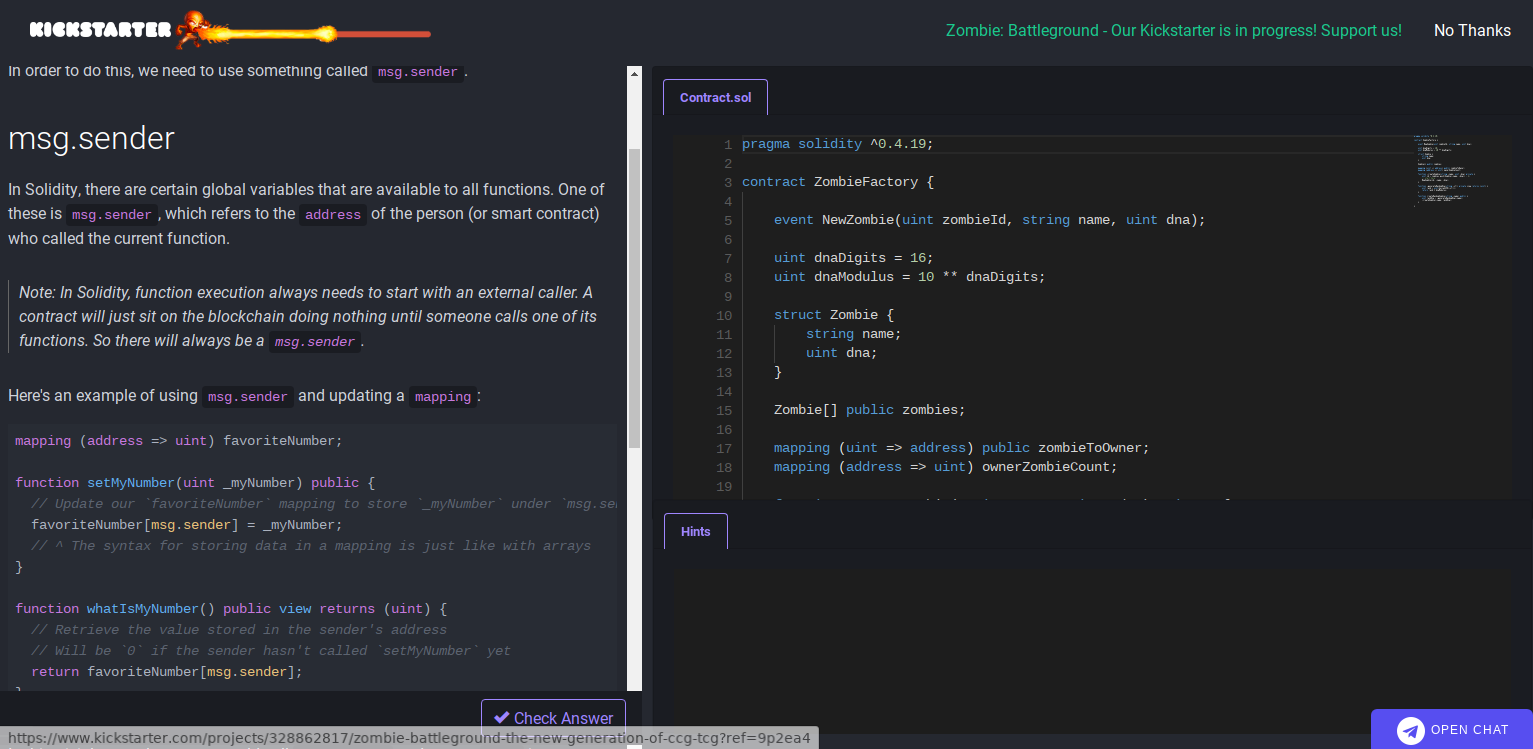This screenshot has width=1533, height=749.
Task: Click line number 10 in gutter
Action: tap(723, 315)
